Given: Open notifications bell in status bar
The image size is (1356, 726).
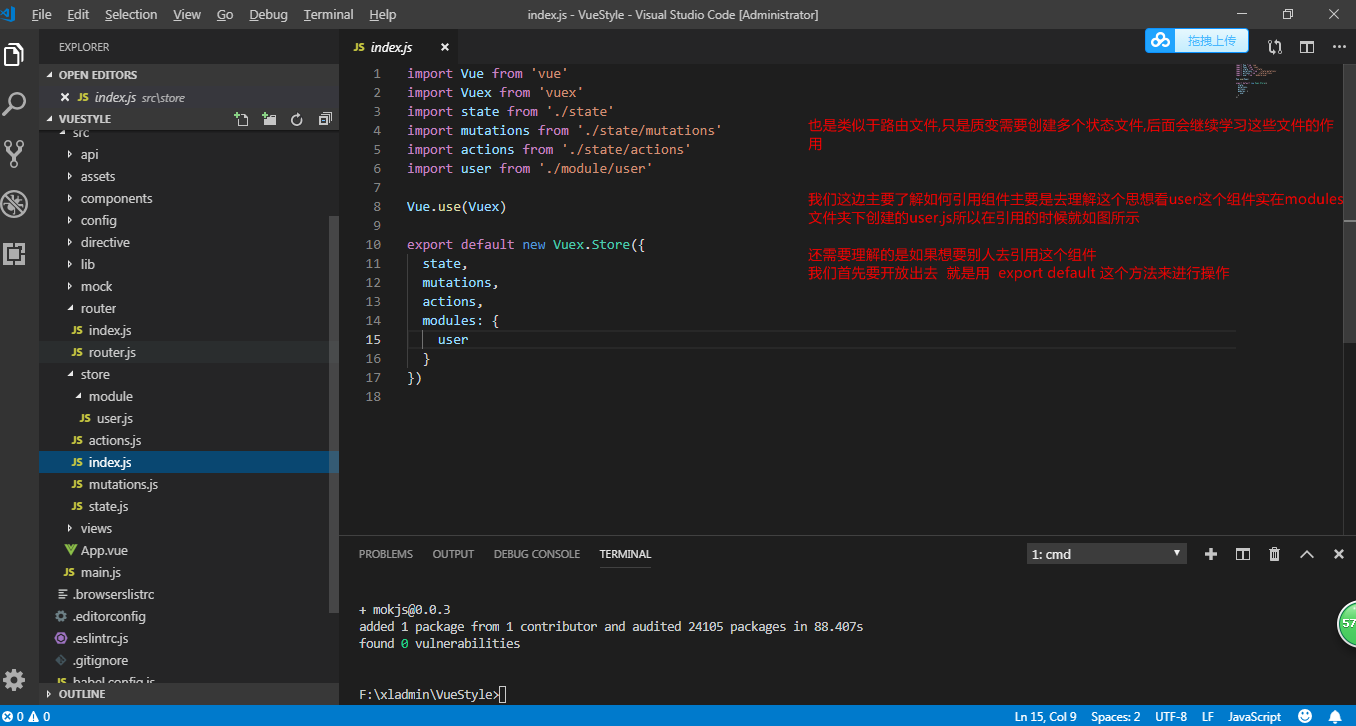Looking at the screenshot, I should point(1335,716).
